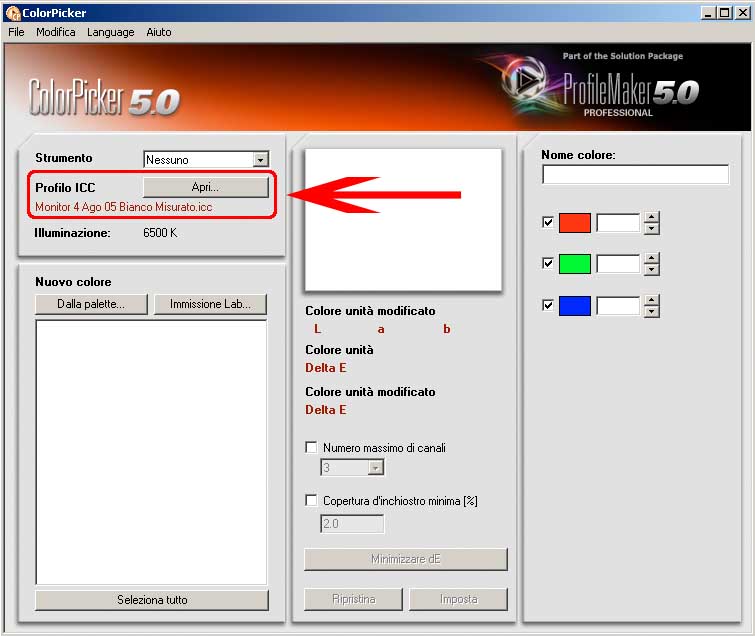Toggle the blue channel checkbox
Screen dimensions: 755x636
tap(547, 305)
